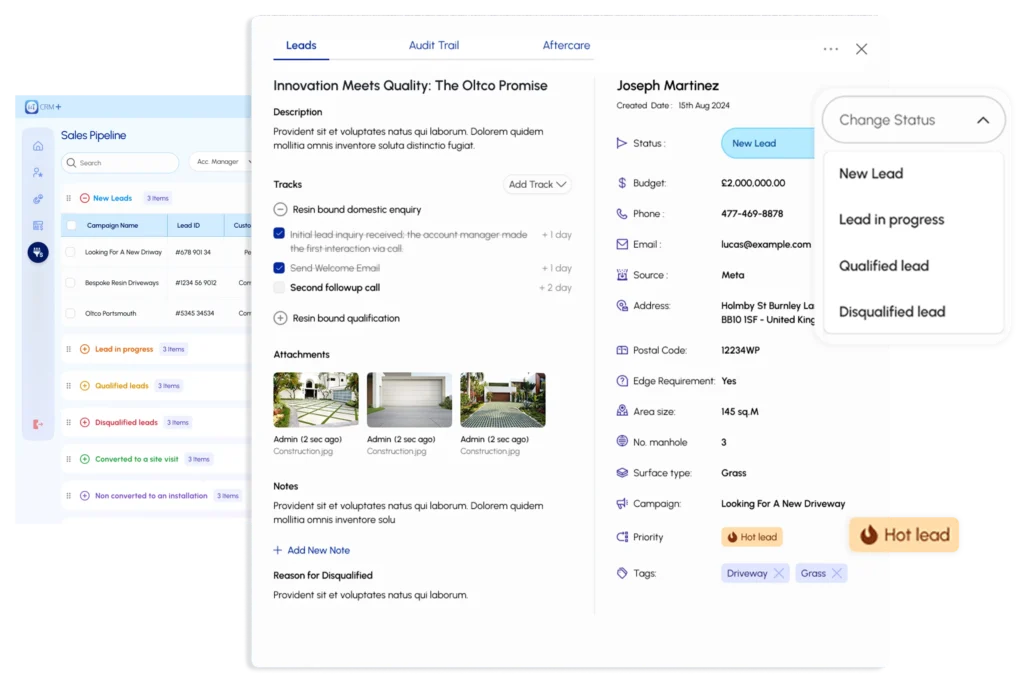Click the Budget dollar icon

(622, 183)
